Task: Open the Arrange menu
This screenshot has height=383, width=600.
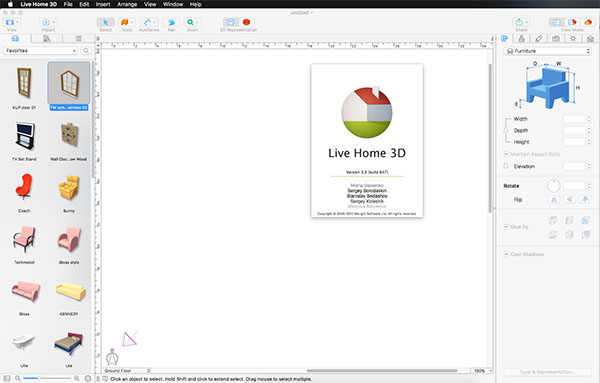Action: click(127, 4)
